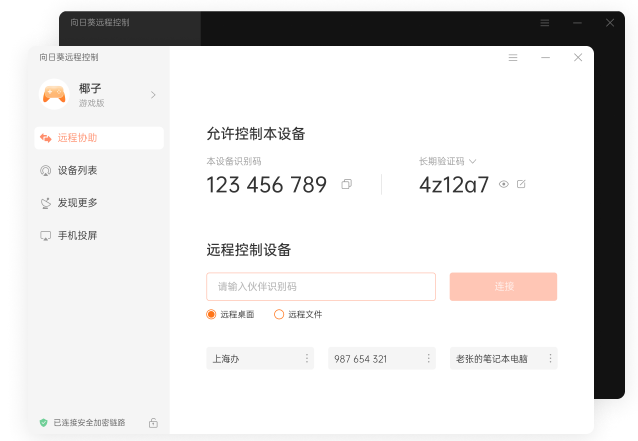
Task: Connect to 上海办 recent device
Action: (254, 358)
